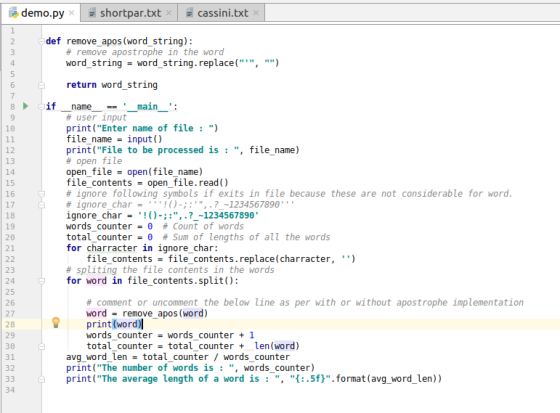The image size is (560, 413).
Task: Click the fold end marker at line 30
Action: (41, 347)
